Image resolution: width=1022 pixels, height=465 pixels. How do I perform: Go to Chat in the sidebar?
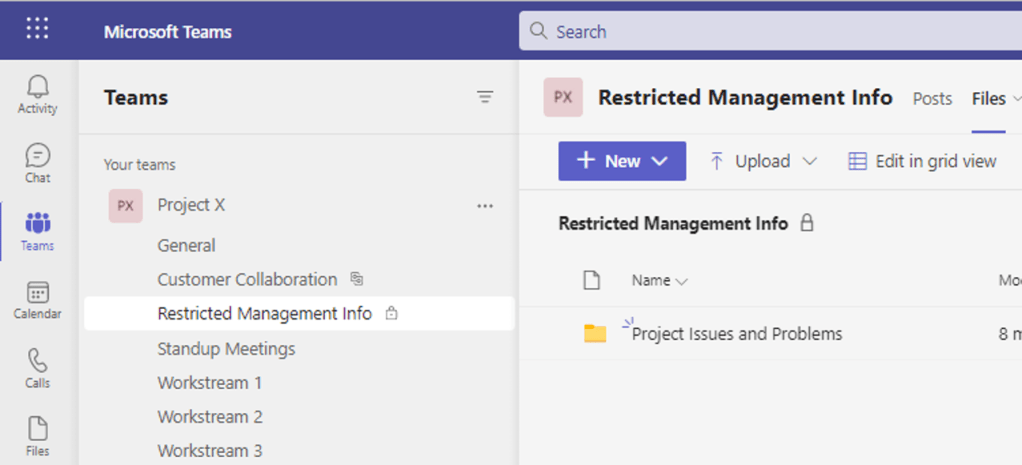[37, 163]
